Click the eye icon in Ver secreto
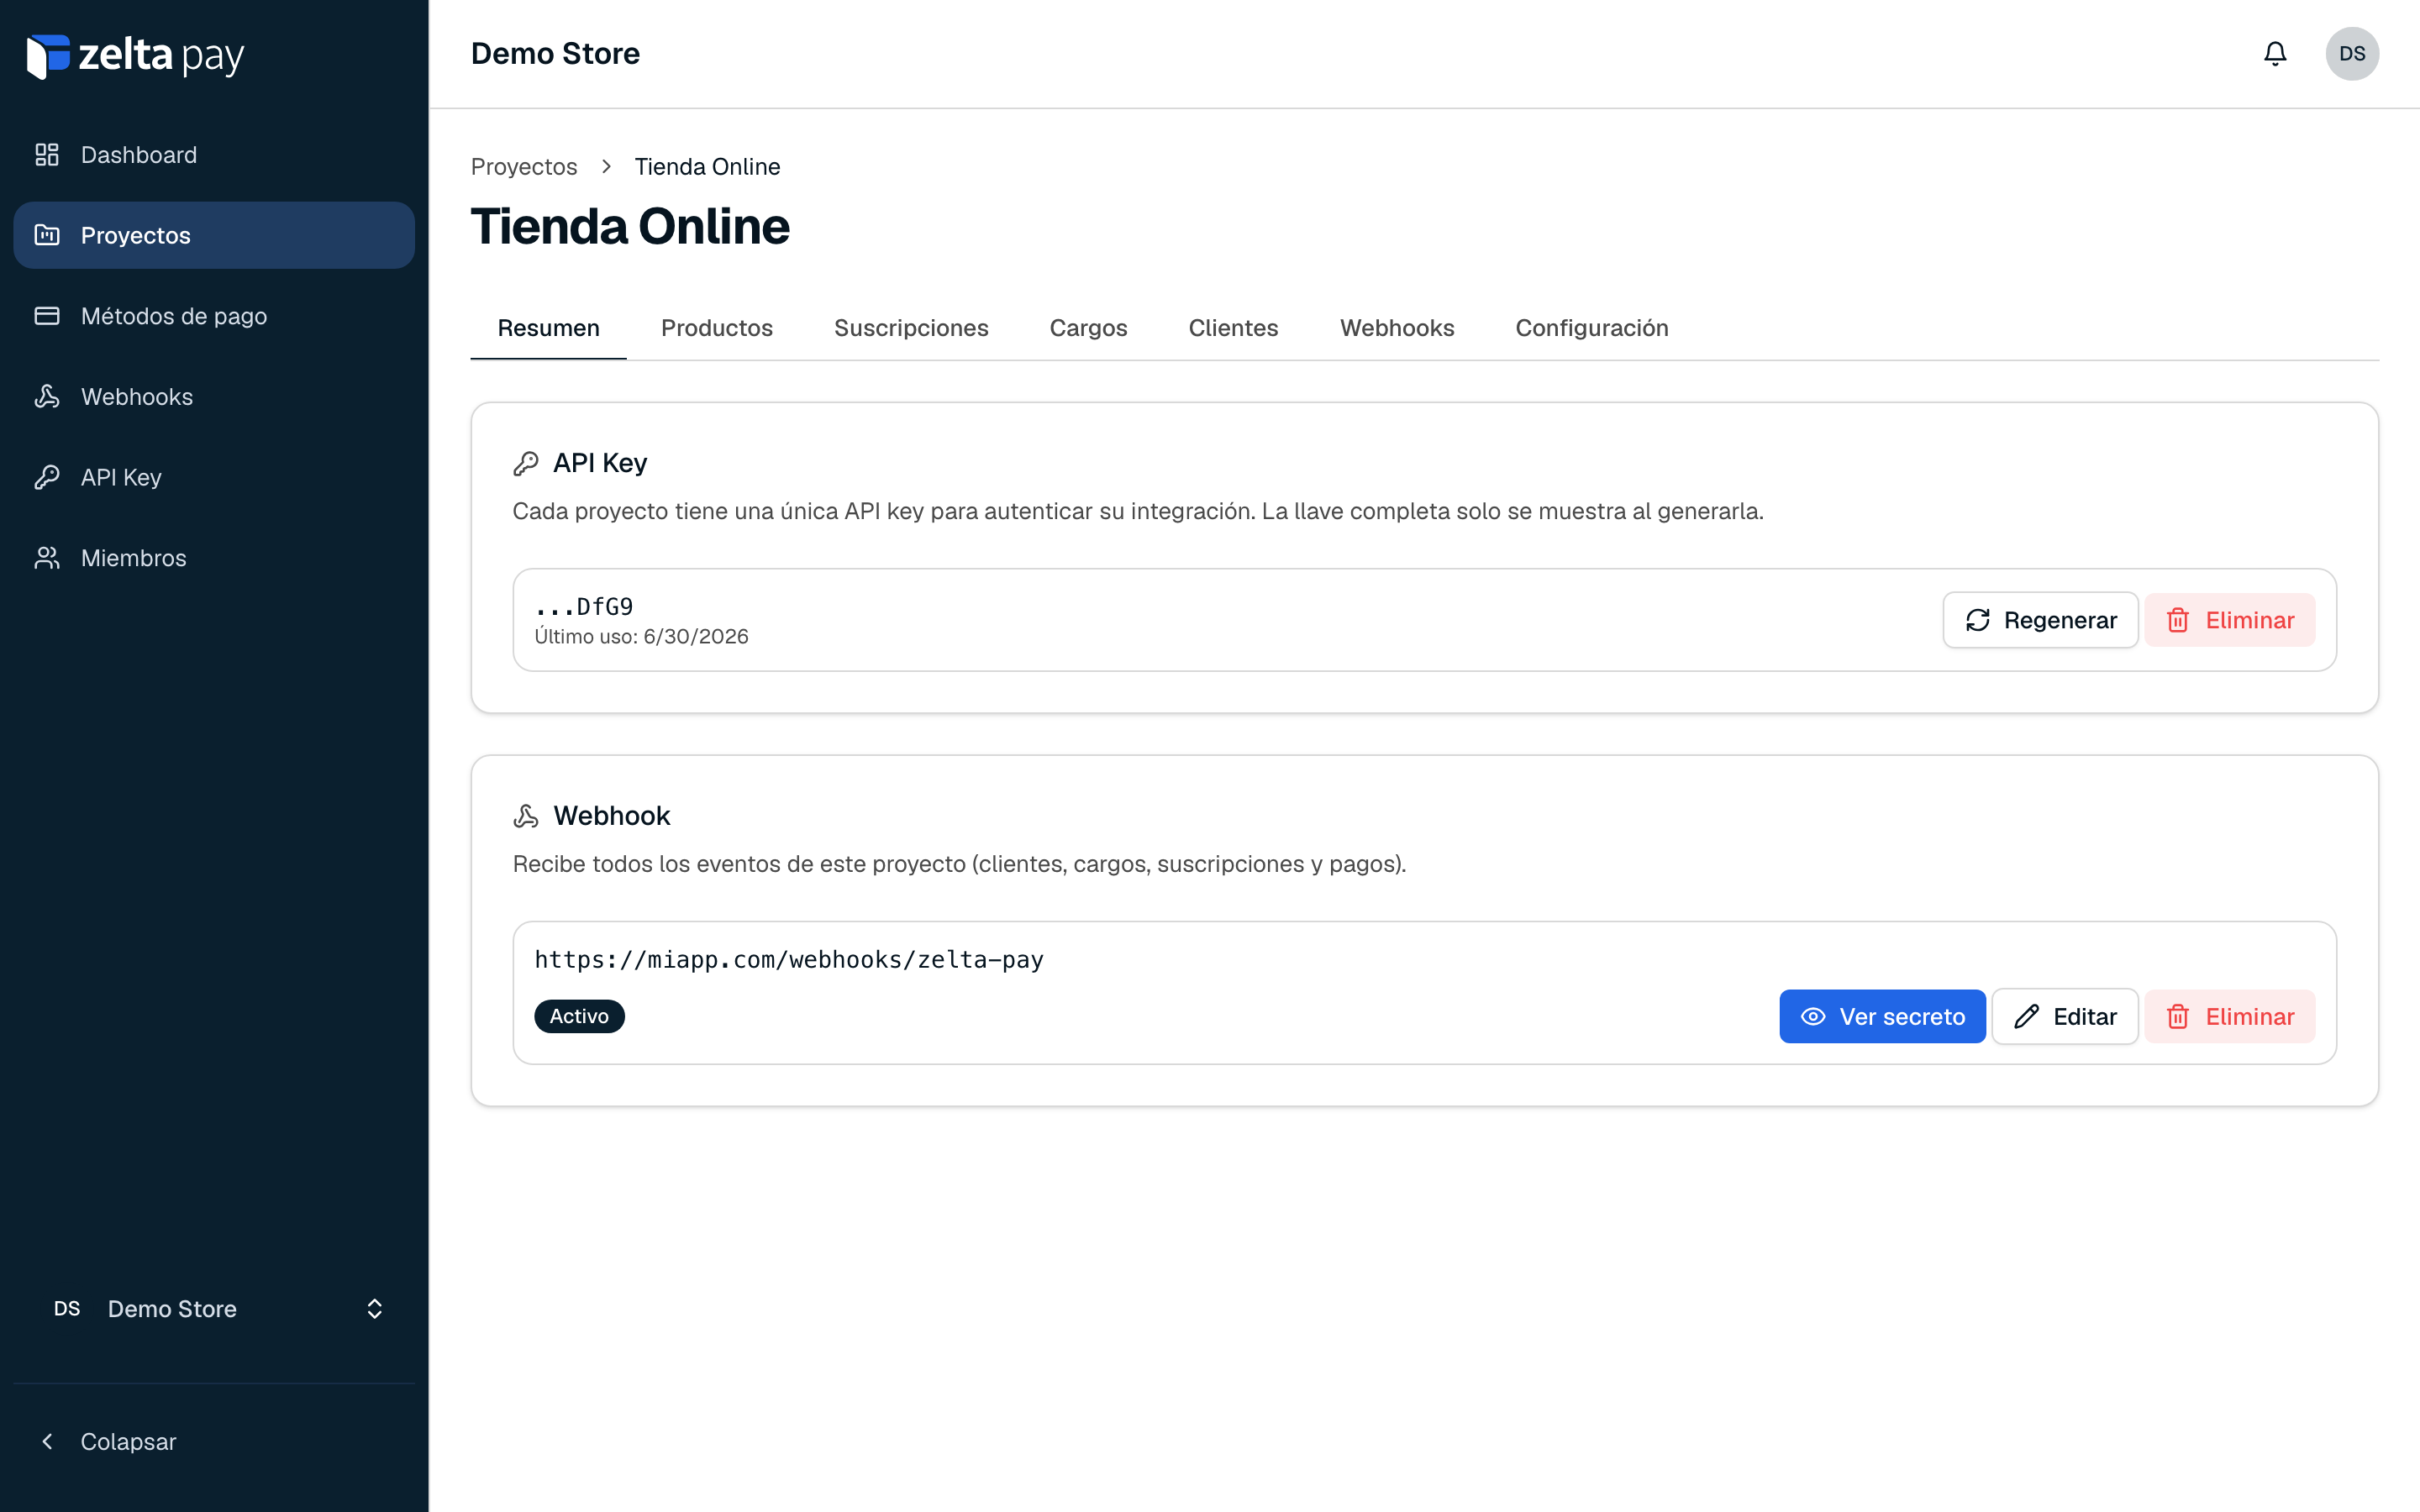The height and width of the screenshot is (1512, 2420). (1813, 1017)
